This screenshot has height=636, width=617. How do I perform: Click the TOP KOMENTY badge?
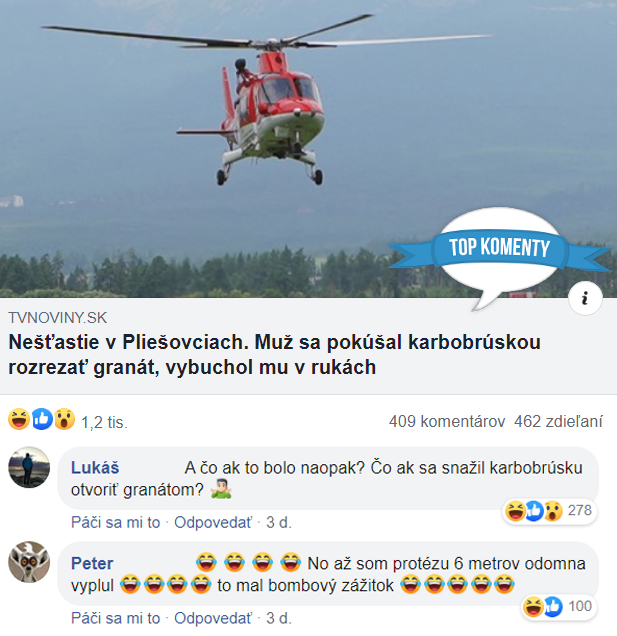(499, 247)
